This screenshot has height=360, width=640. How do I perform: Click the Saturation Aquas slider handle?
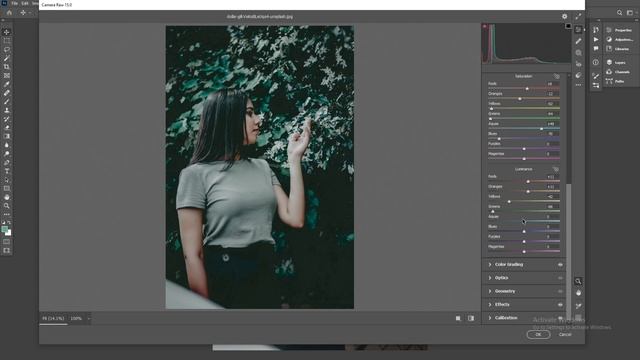click(x=542, y=129)
